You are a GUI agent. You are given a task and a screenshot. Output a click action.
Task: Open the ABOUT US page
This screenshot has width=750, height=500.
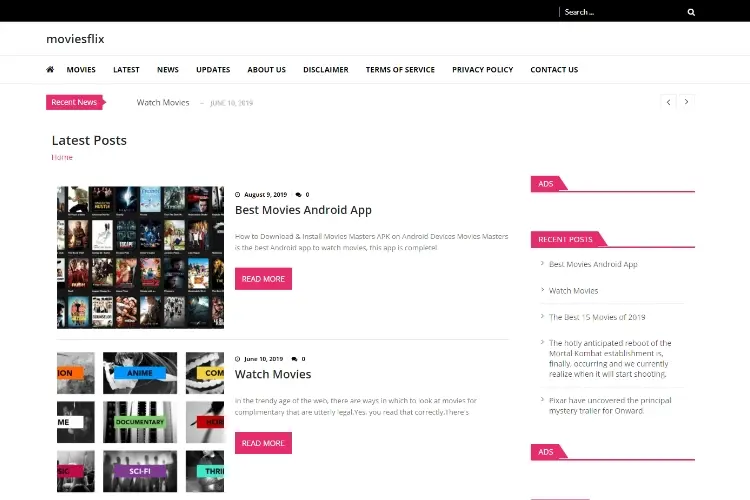pyautogui.click(x=266, y=69)
